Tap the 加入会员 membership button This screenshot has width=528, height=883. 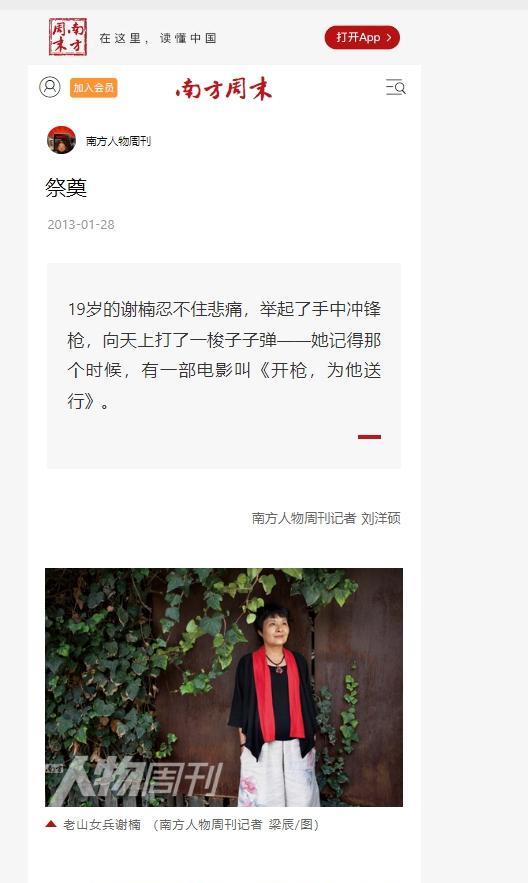(93, 88)
